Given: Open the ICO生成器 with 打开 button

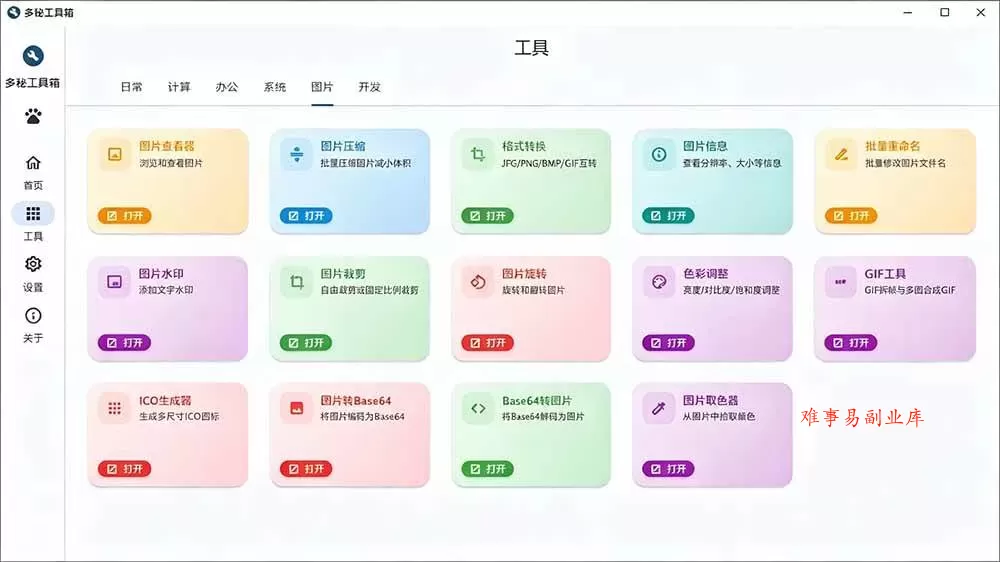Looking at the screenshot, I should point(124,469).
